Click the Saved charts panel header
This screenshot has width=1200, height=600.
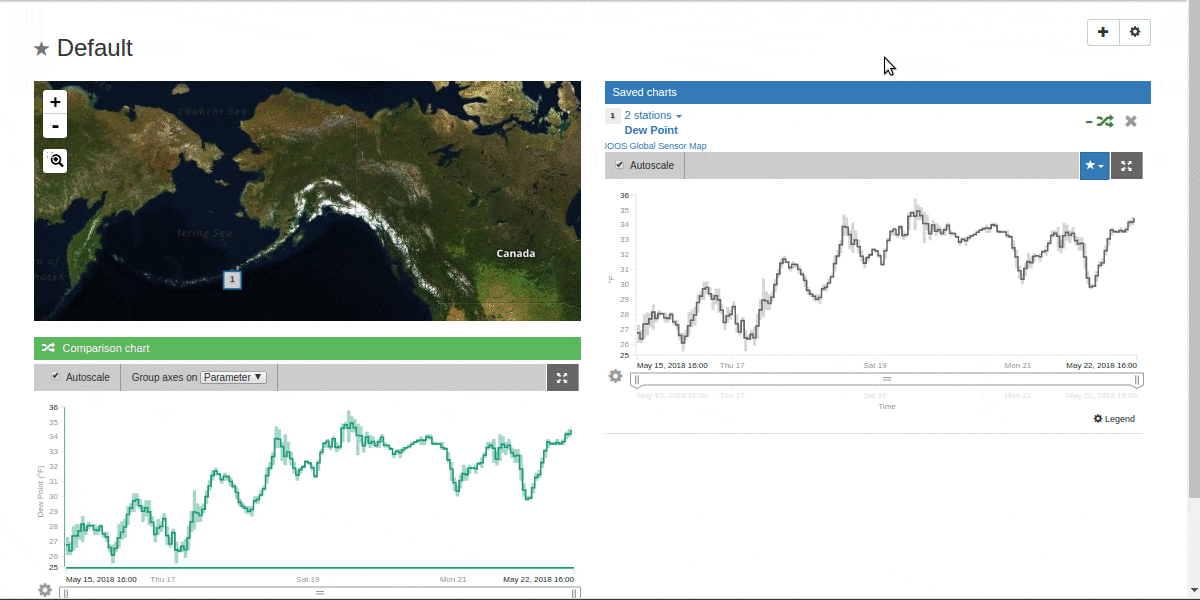878,92
